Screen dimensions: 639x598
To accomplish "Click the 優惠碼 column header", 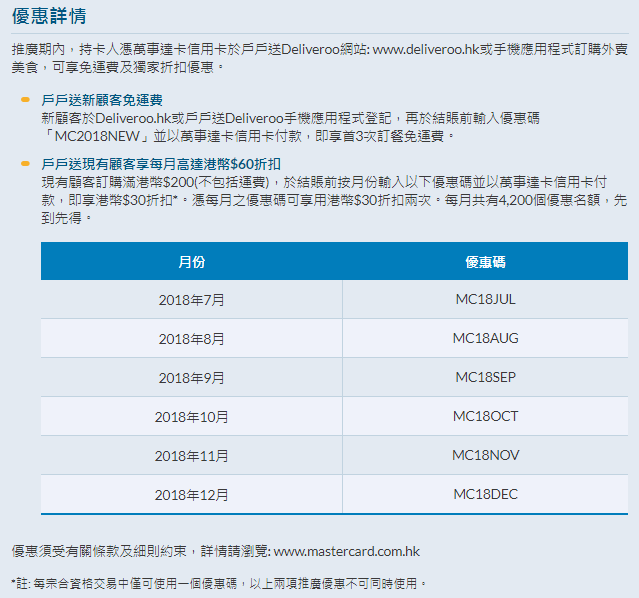I will click(485, 262).
